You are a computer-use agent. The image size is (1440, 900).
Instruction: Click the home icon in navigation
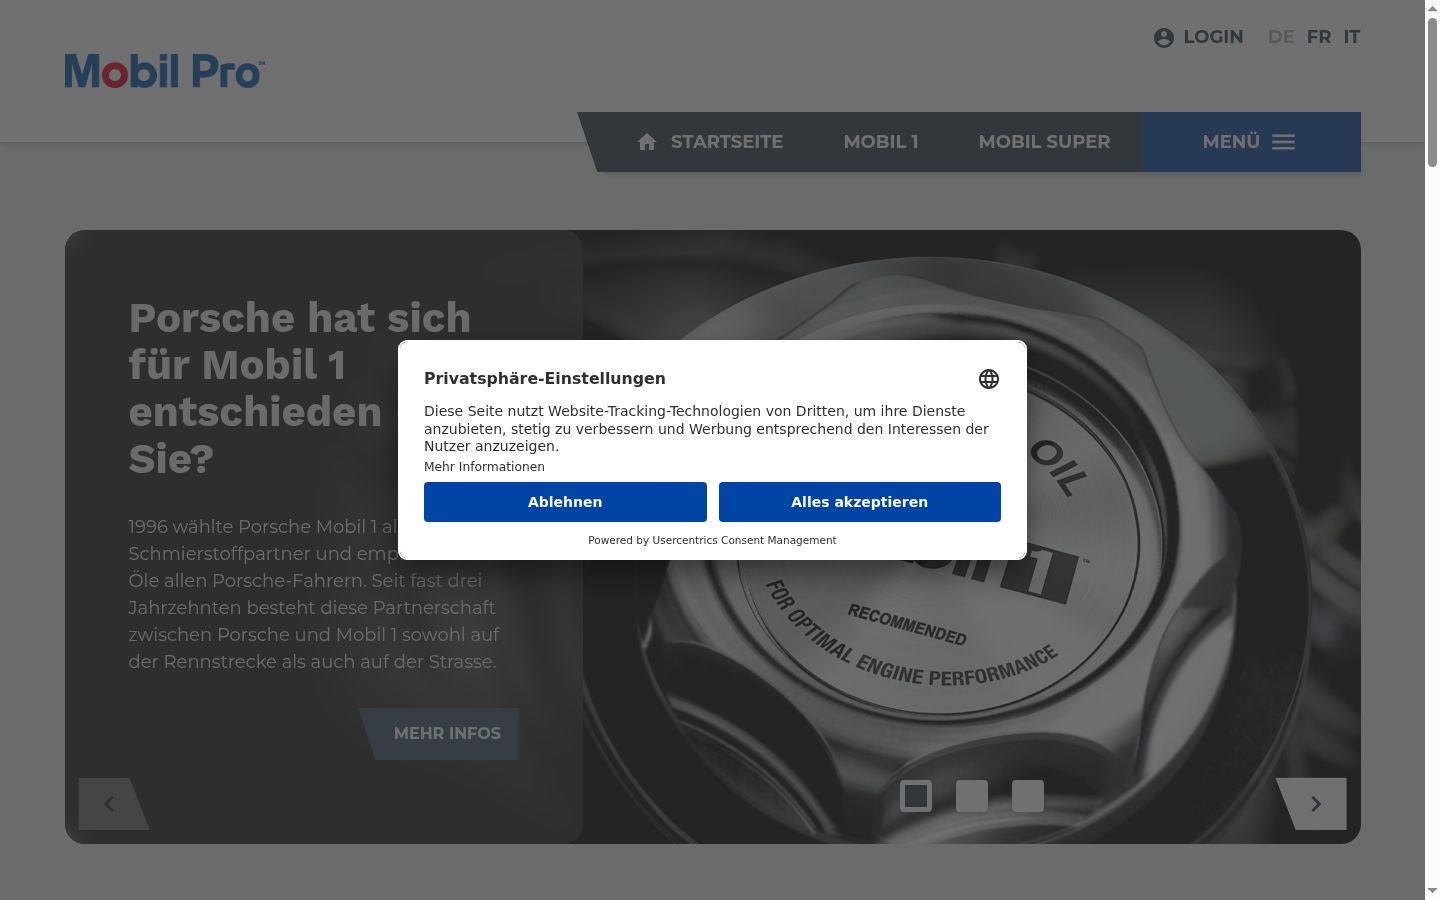[x=647, y=142]
